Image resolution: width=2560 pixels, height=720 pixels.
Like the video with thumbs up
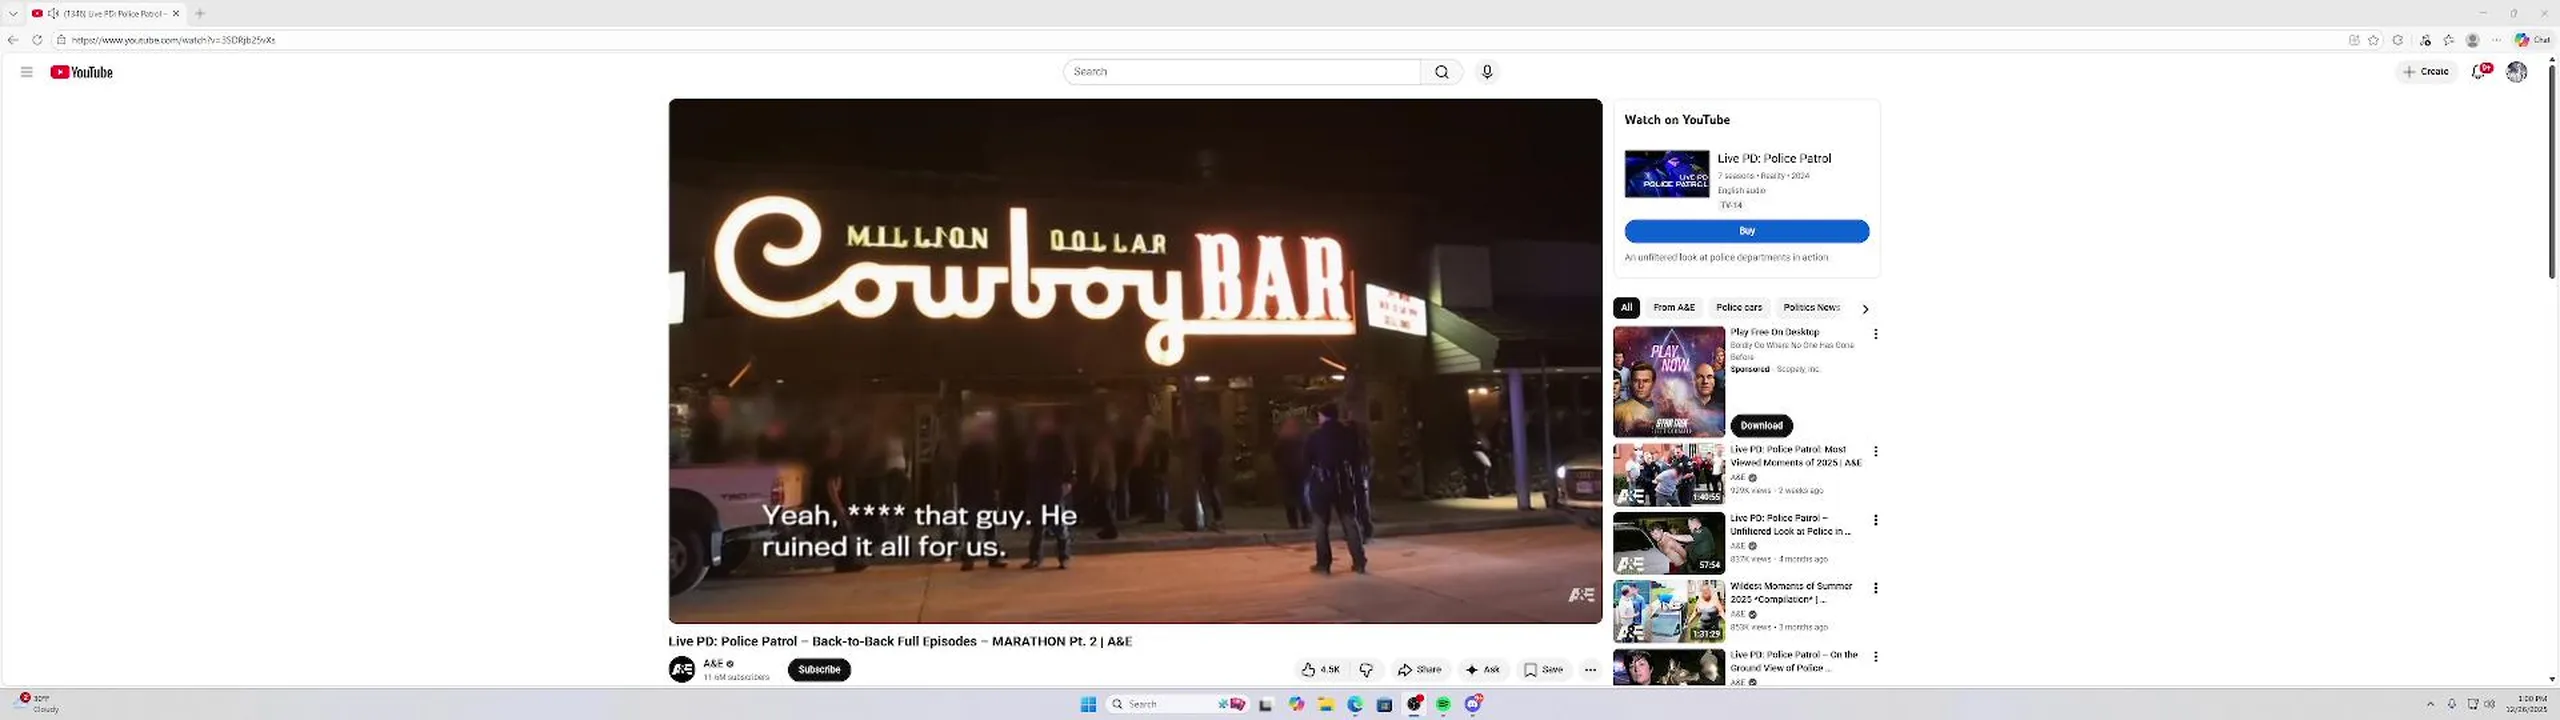pos(1320,670)
